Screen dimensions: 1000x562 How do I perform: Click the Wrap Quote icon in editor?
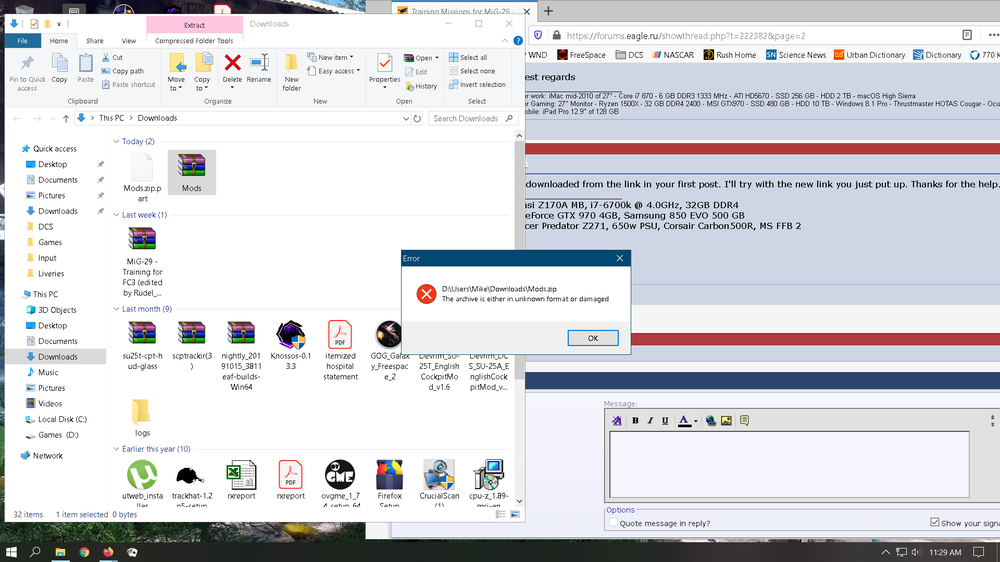pyautogui.click(x=744, y=420)
